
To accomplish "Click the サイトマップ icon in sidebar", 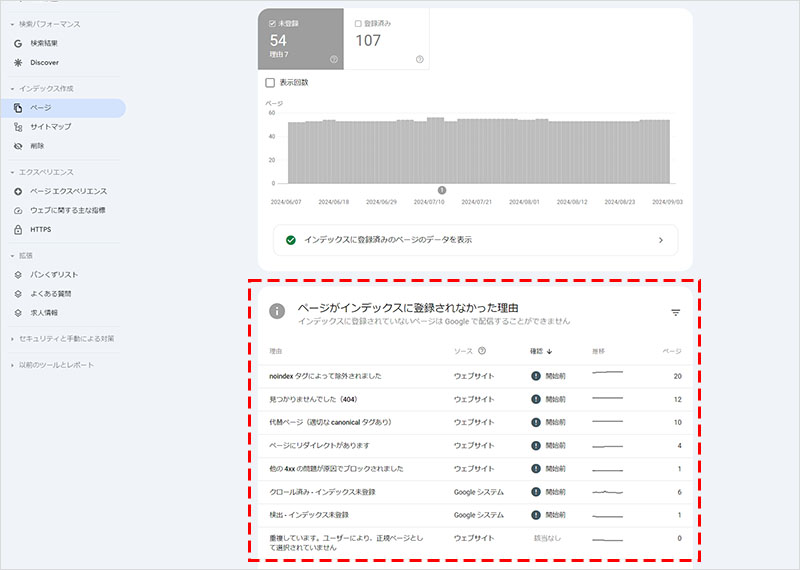I will 18,127.
